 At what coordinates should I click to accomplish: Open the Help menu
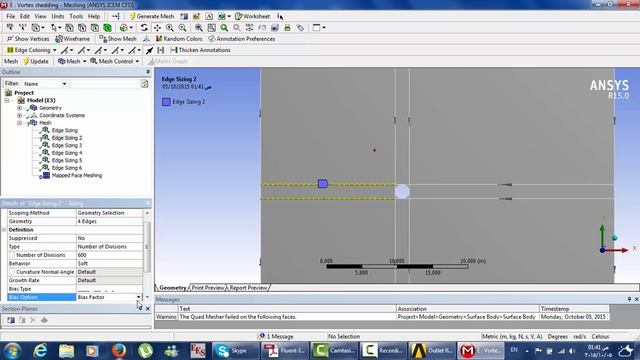(x=94, y=16)
